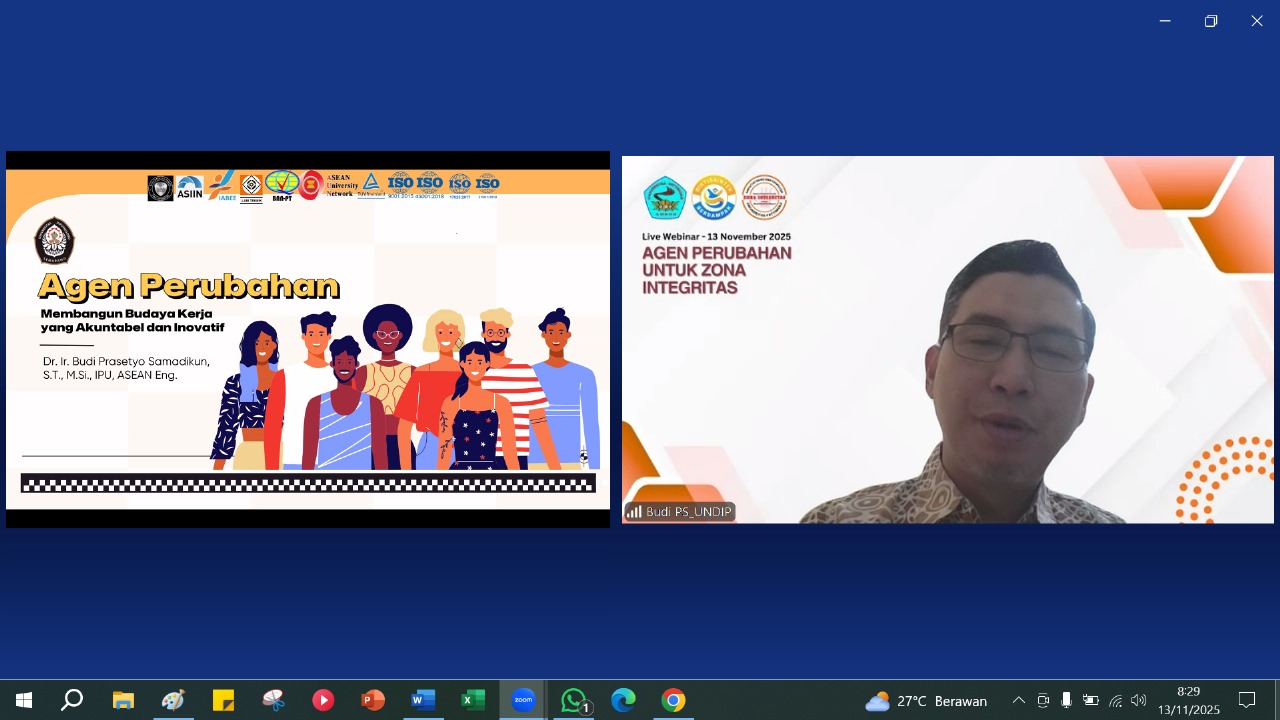Open Sticky Notes from the taskbar
Screen dimensions: 1280x720
point(223,700)
